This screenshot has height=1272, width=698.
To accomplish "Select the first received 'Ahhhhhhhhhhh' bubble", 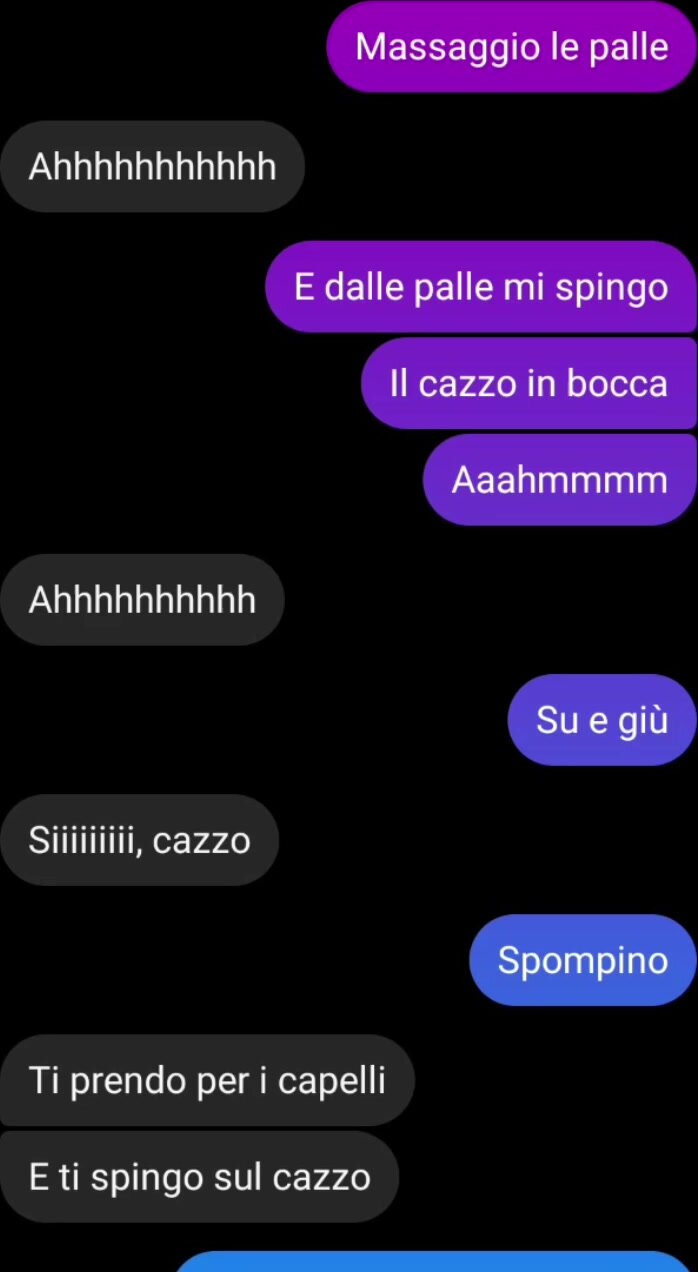I will tap(152, 167).
